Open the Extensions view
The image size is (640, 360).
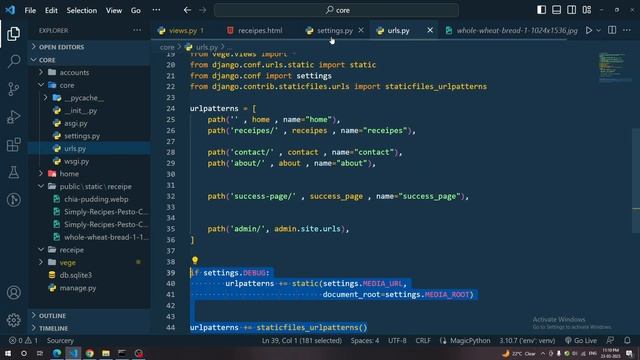pos(13,144)
